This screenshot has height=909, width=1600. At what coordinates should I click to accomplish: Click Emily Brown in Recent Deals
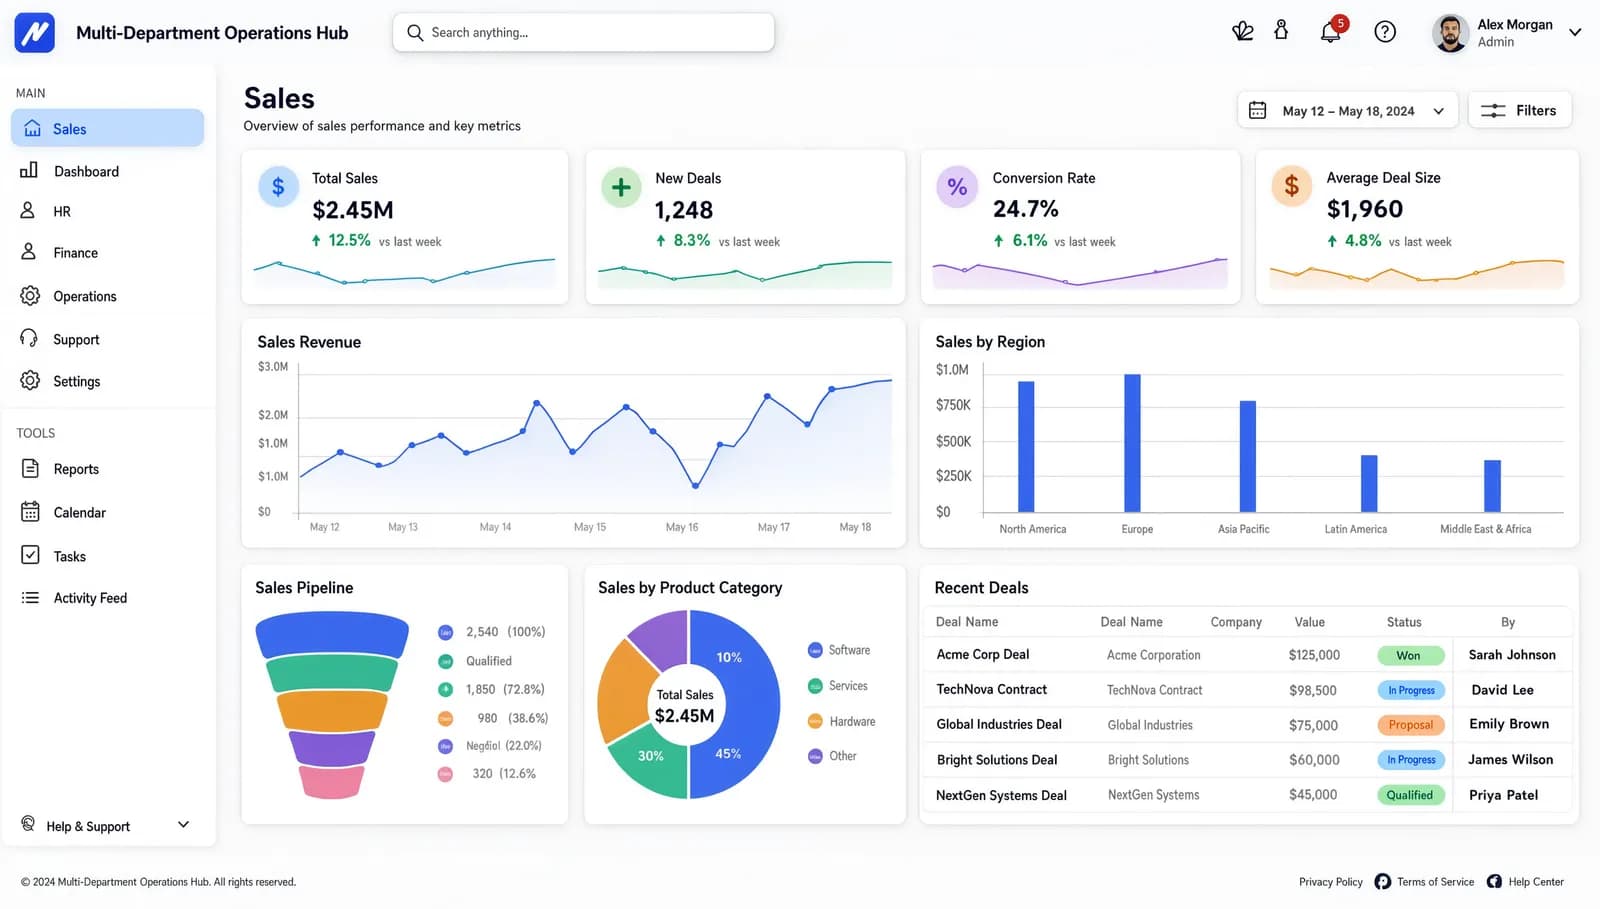coord(1509,724)
